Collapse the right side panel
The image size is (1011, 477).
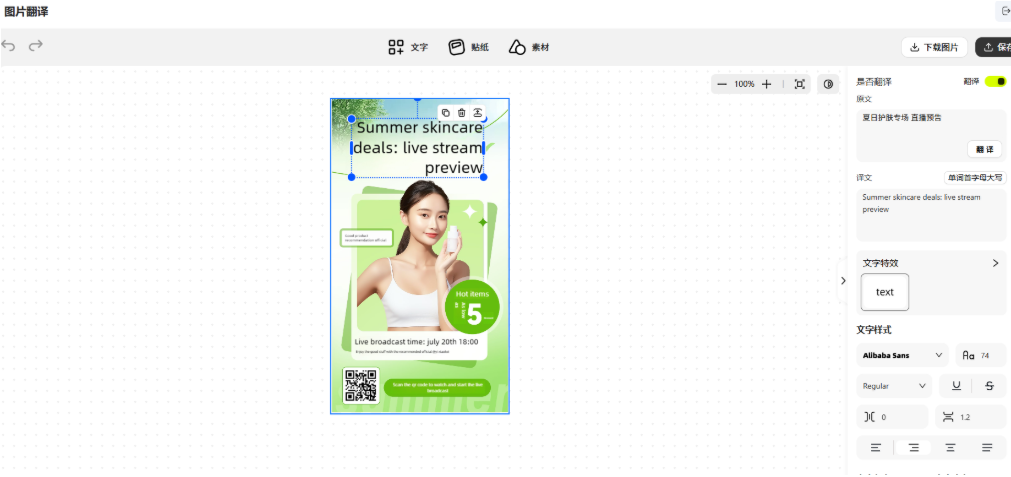coord(842,281)
